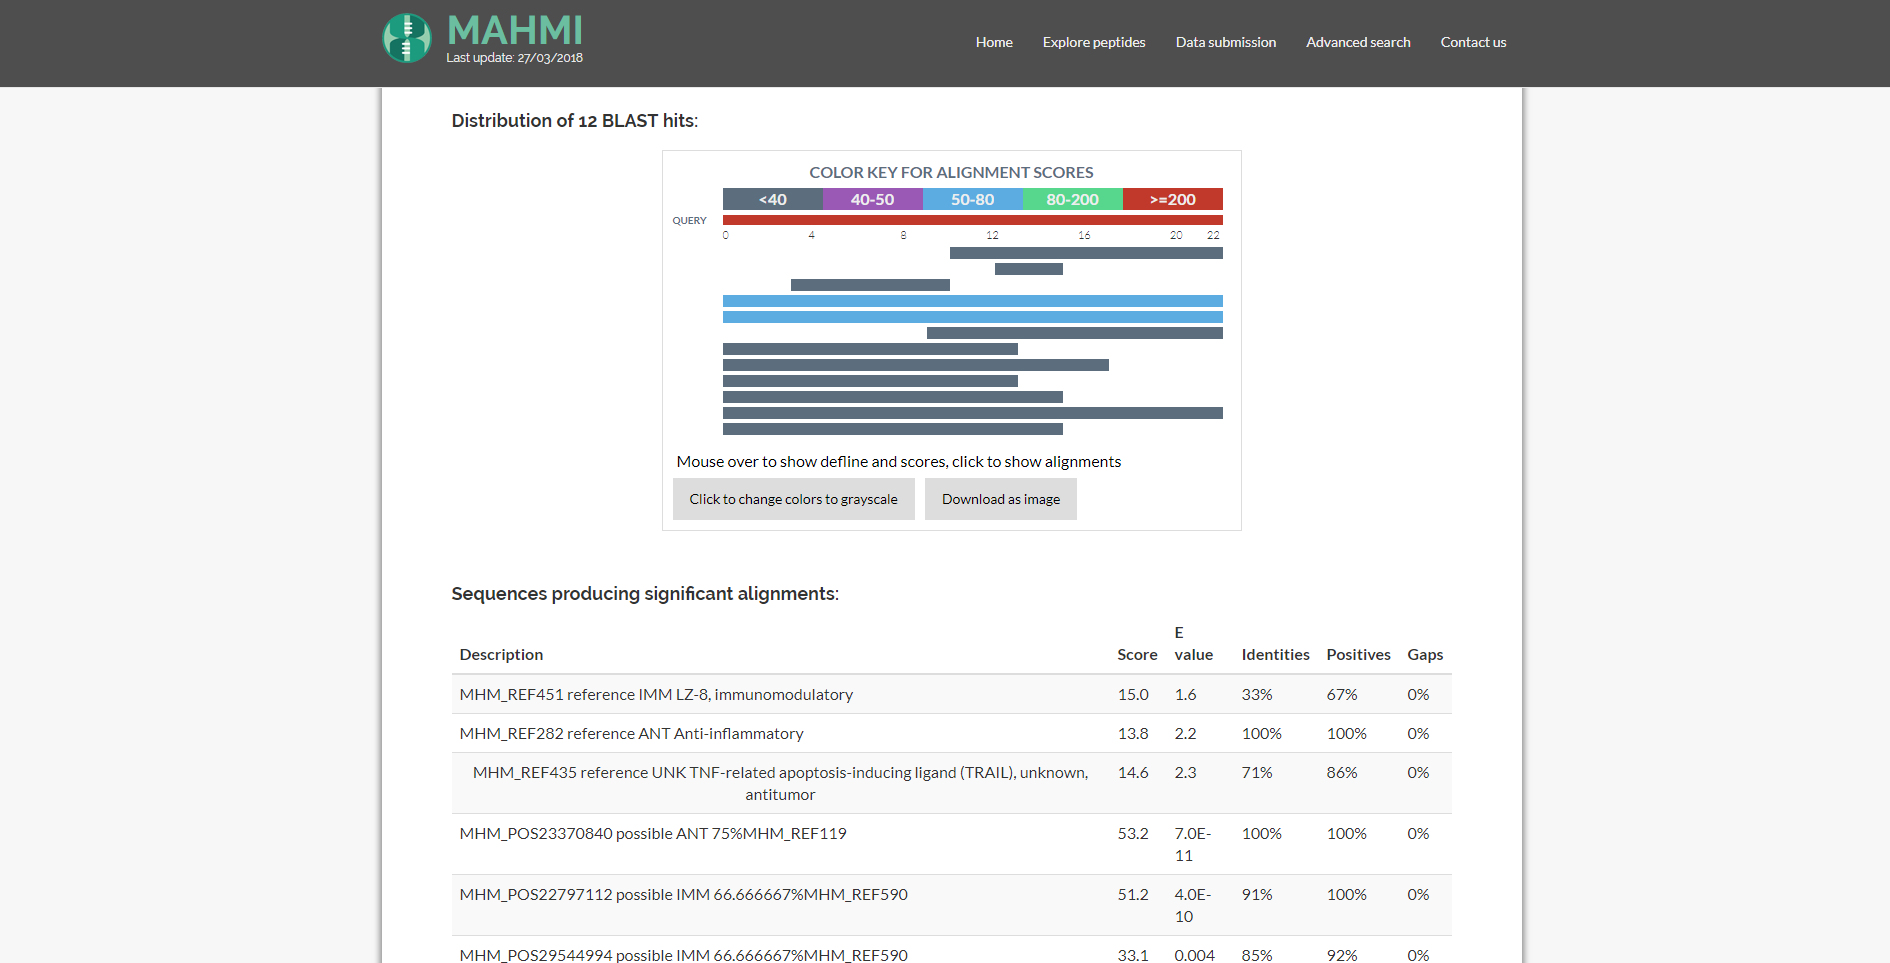Image resolution: width=1890 pixels, height=963 pixels.
Task: Click the topmost gray alignment hit bar
Action: [x=1085, y=253]
